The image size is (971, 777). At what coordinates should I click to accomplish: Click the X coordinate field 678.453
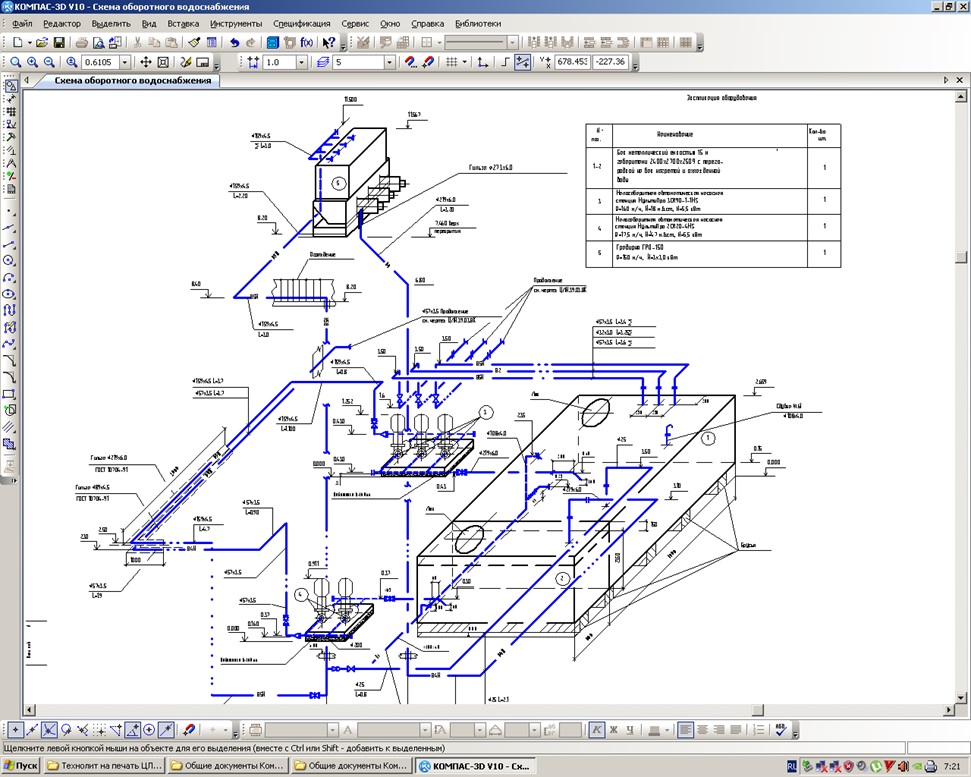(572, 62)
